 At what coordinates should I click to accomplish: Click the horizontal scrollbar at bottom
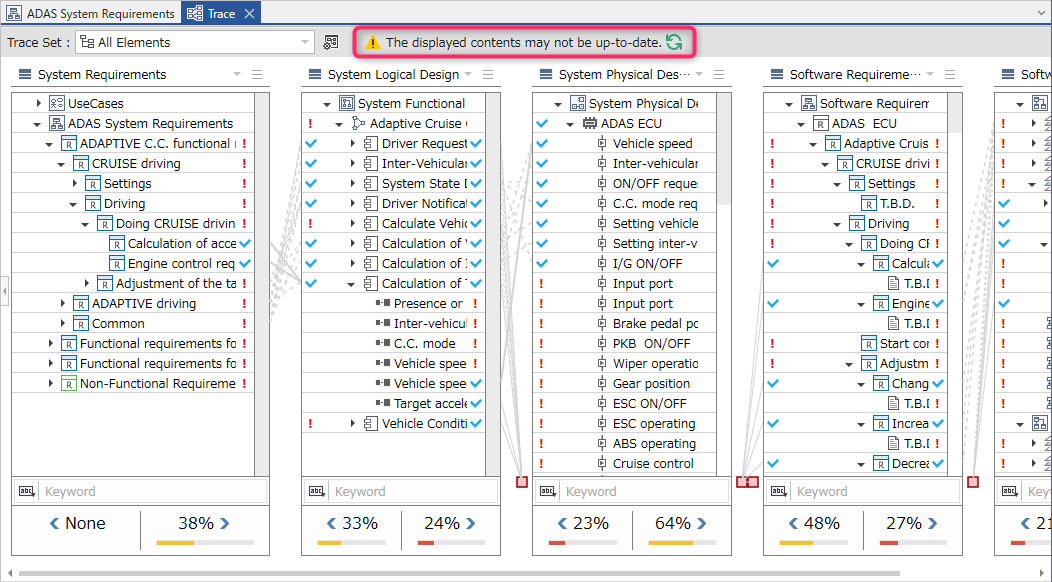pyautogui.click(x=459, y=574)
